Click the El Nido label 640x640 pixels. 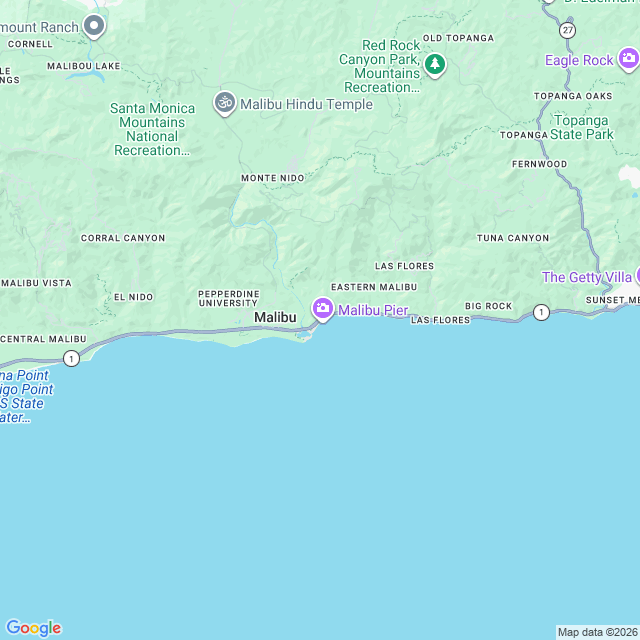133,297
